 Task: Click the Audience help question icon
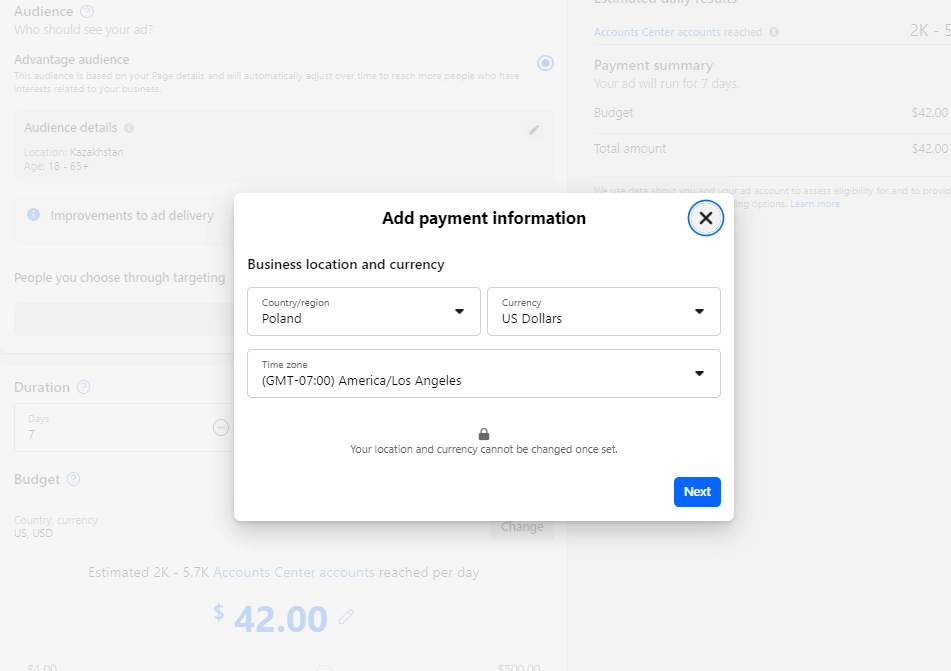click(x=87, y=12)
